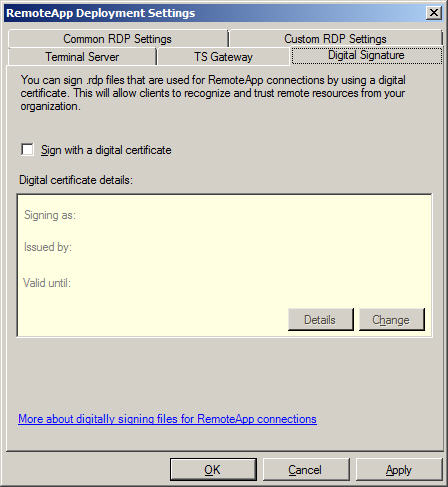448x487 pixels.
Task: Click the Details button for the certificate
Action: click(320, 320)
